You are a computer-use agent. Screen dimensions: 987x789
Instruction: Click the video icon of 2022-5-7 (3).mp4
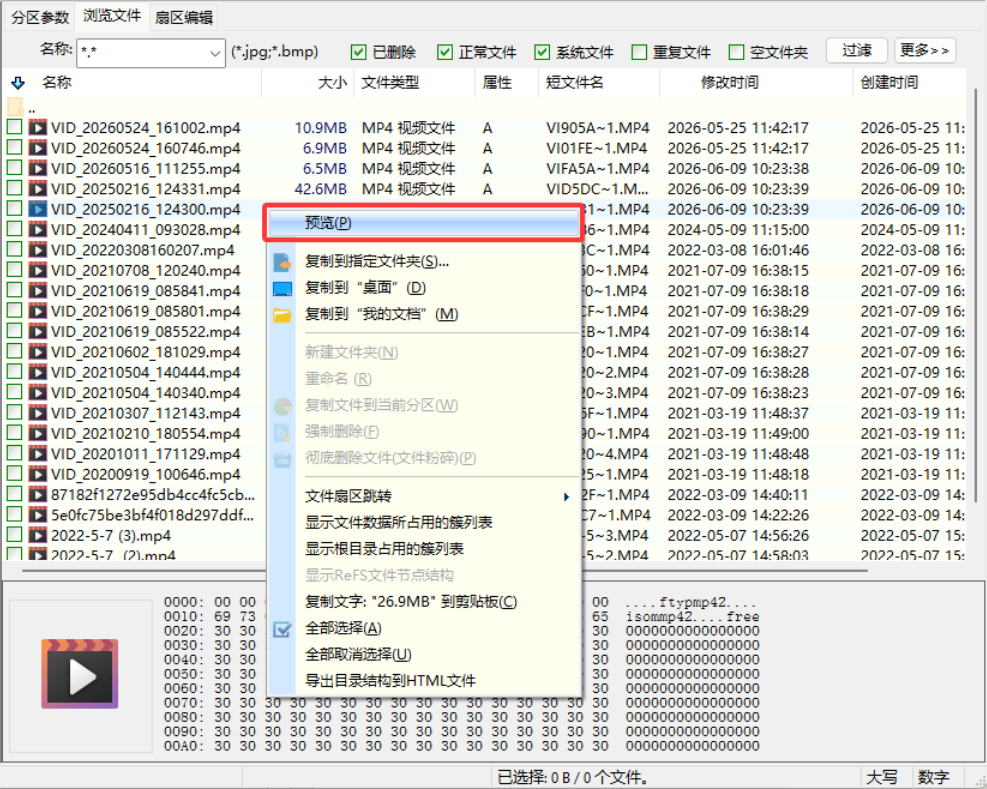coord(38,535)
